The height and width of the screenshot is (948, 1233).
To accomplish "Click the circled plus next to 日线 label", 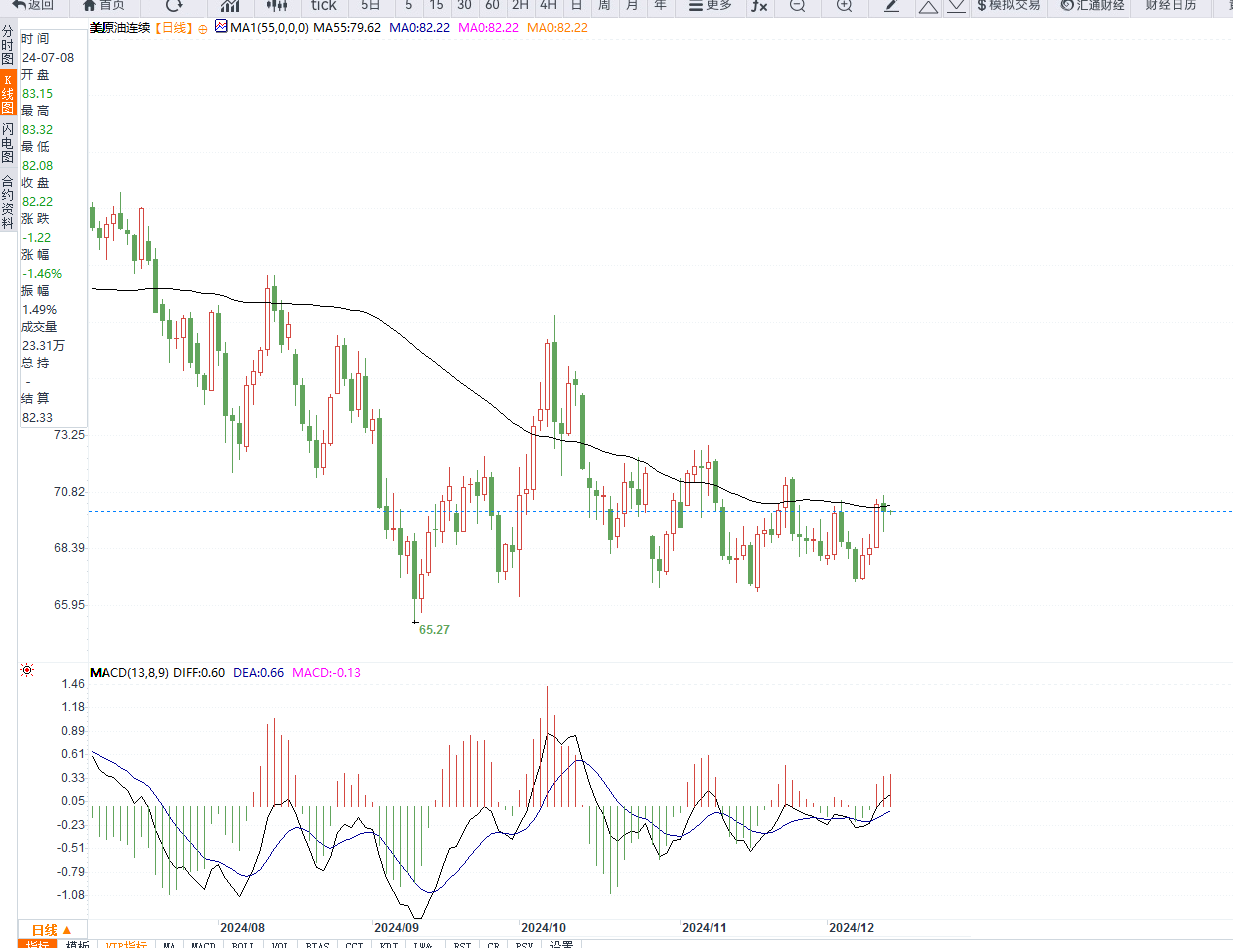I will coord(203,29).
